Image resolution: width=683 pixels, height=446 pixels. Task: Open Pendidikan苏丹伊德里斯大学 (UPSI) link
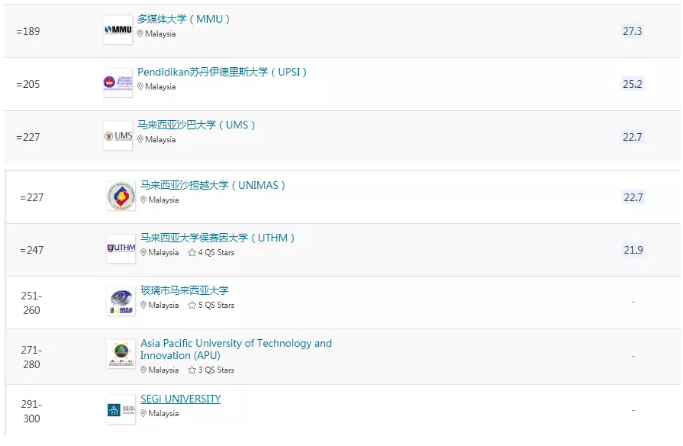click(222, 72)
